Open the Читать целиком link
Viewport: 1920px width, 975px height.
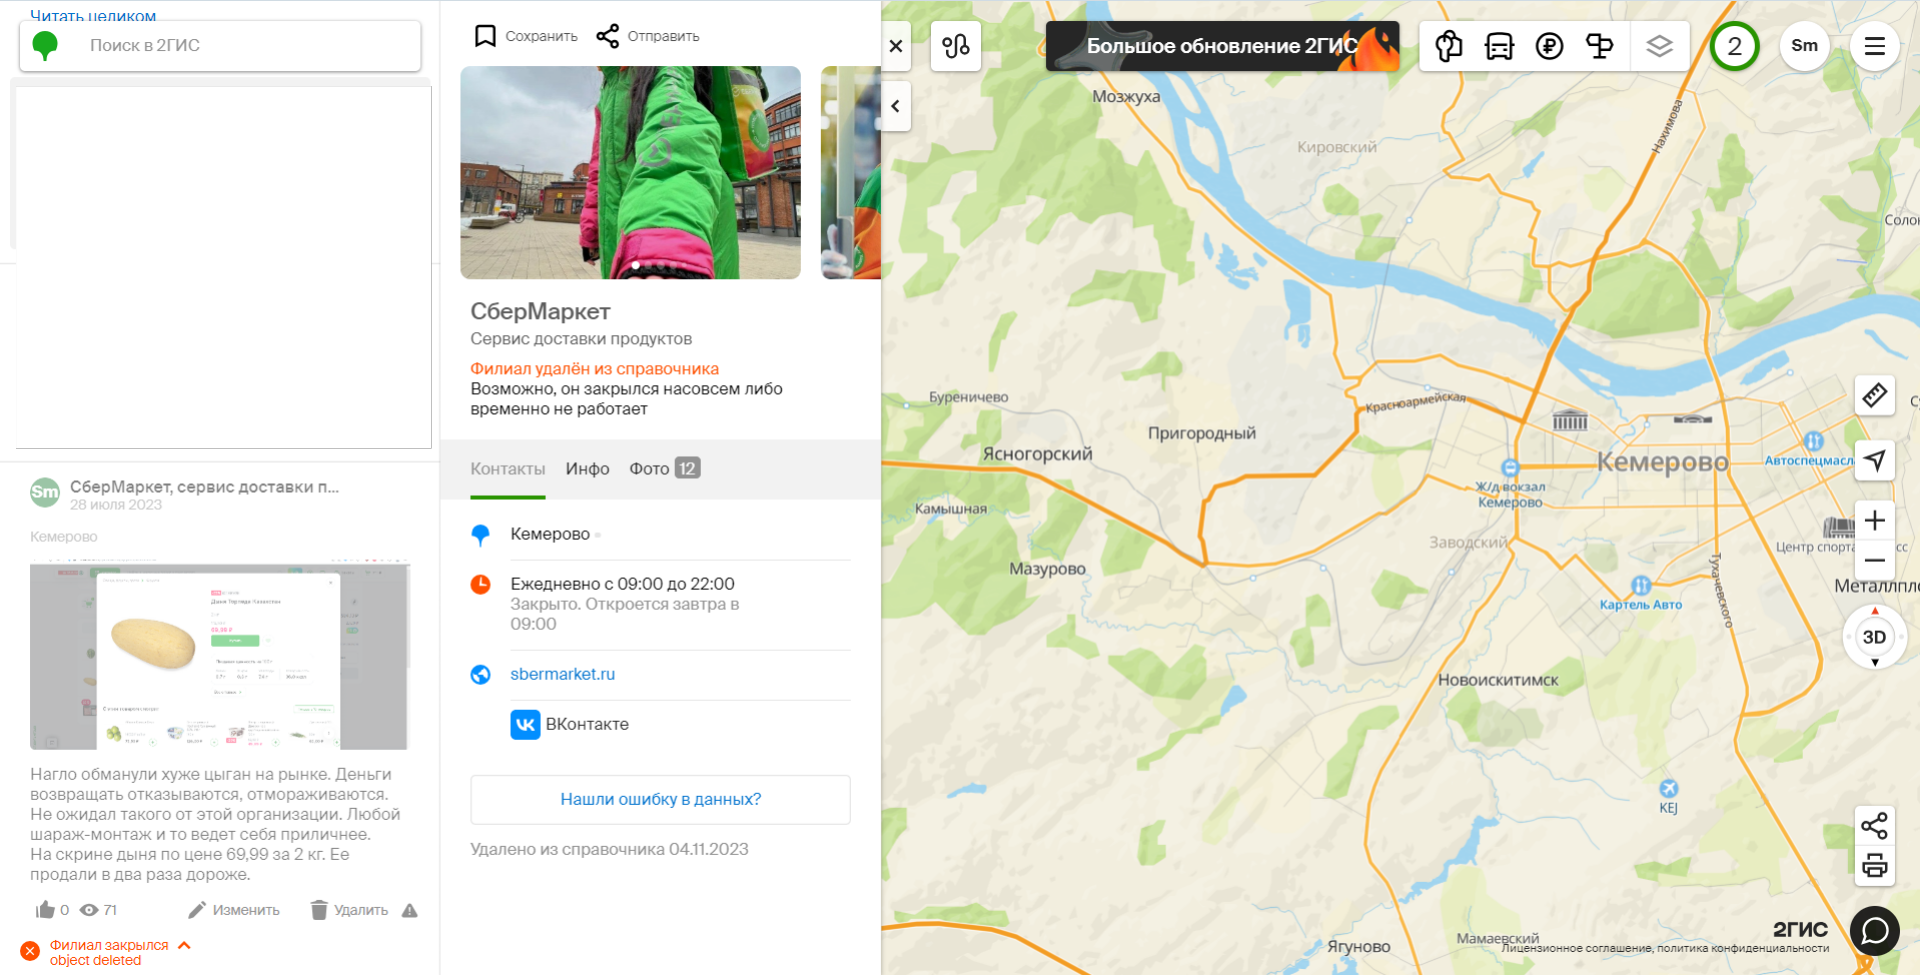coord(93,15)
